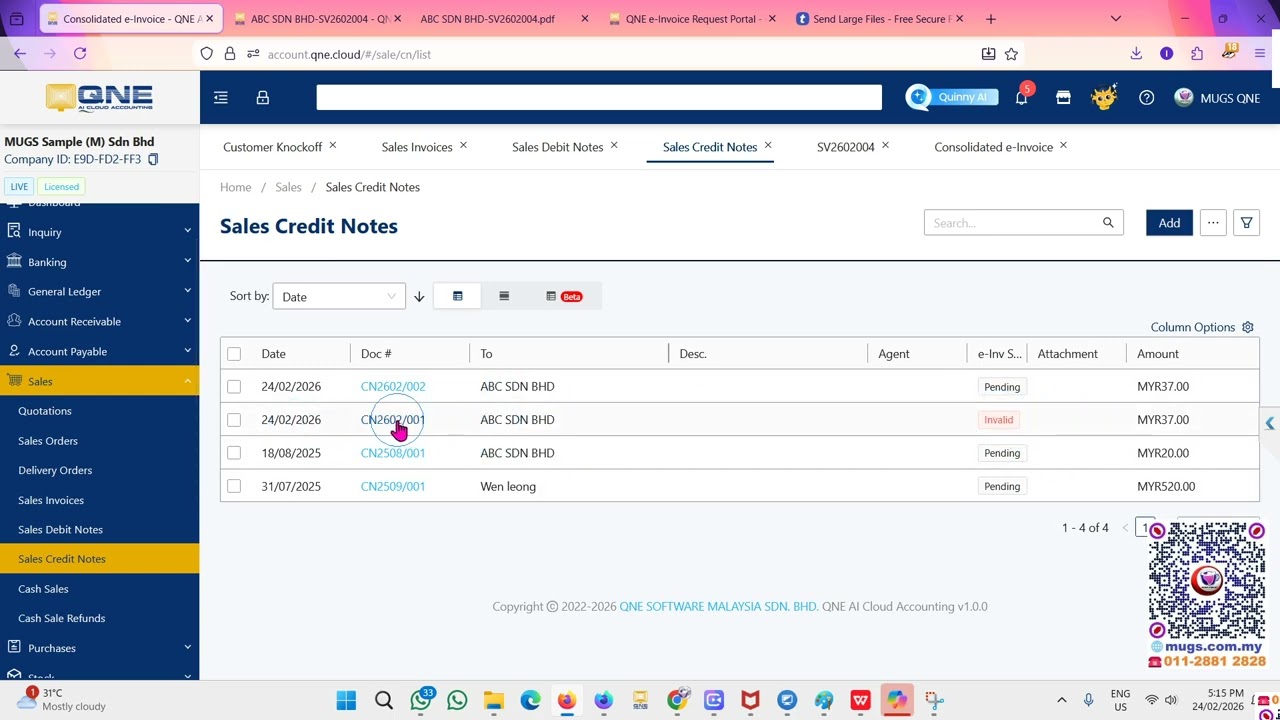
Task: Click the search magnifier icon
Action: (x=1108, y=223)
